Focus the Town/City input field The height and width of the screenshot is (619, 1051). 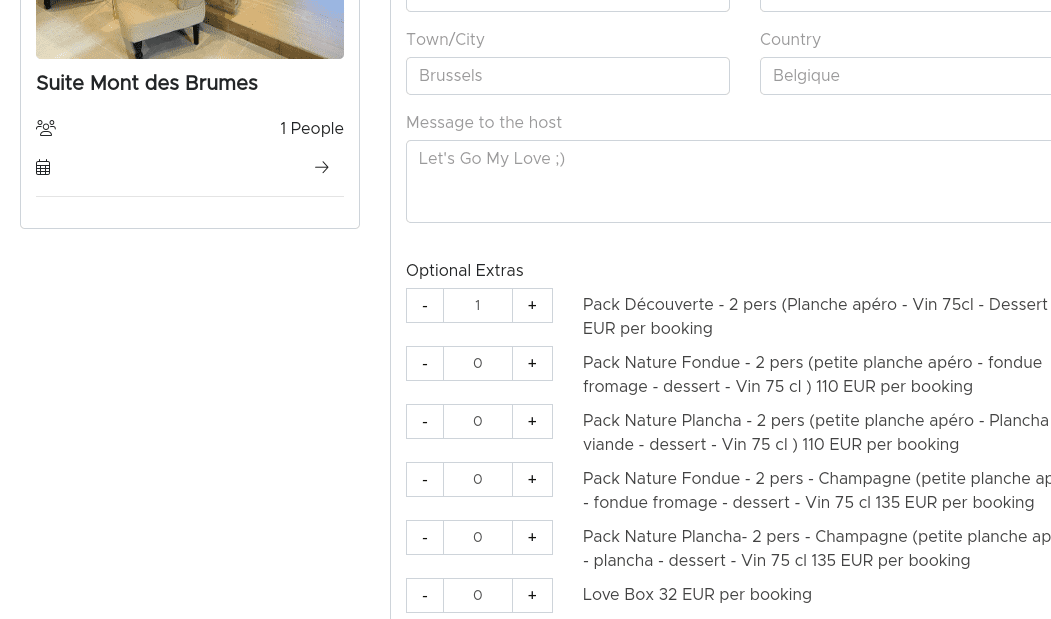pyautogui.click(x=568, y=76)
